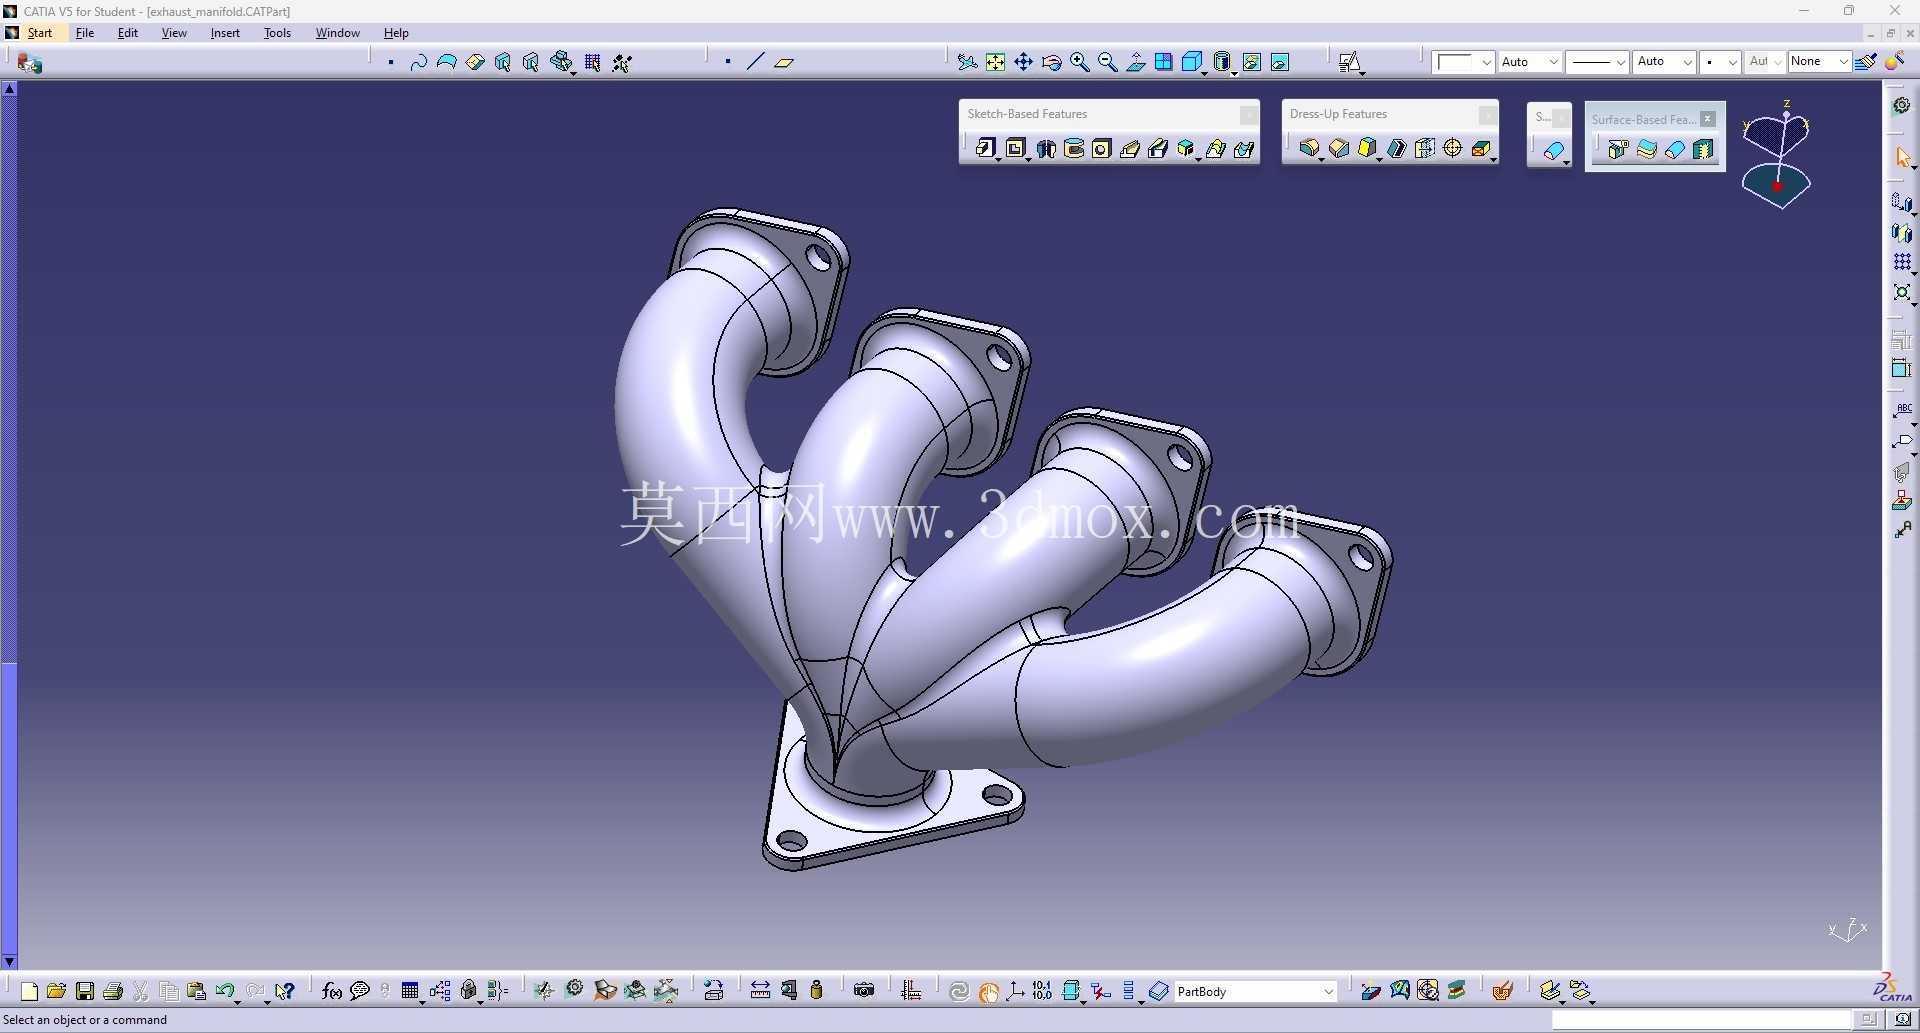Choose the Shaft tool icon
Viewport: 1920px width, 1033px height.
pos(1046,149)
